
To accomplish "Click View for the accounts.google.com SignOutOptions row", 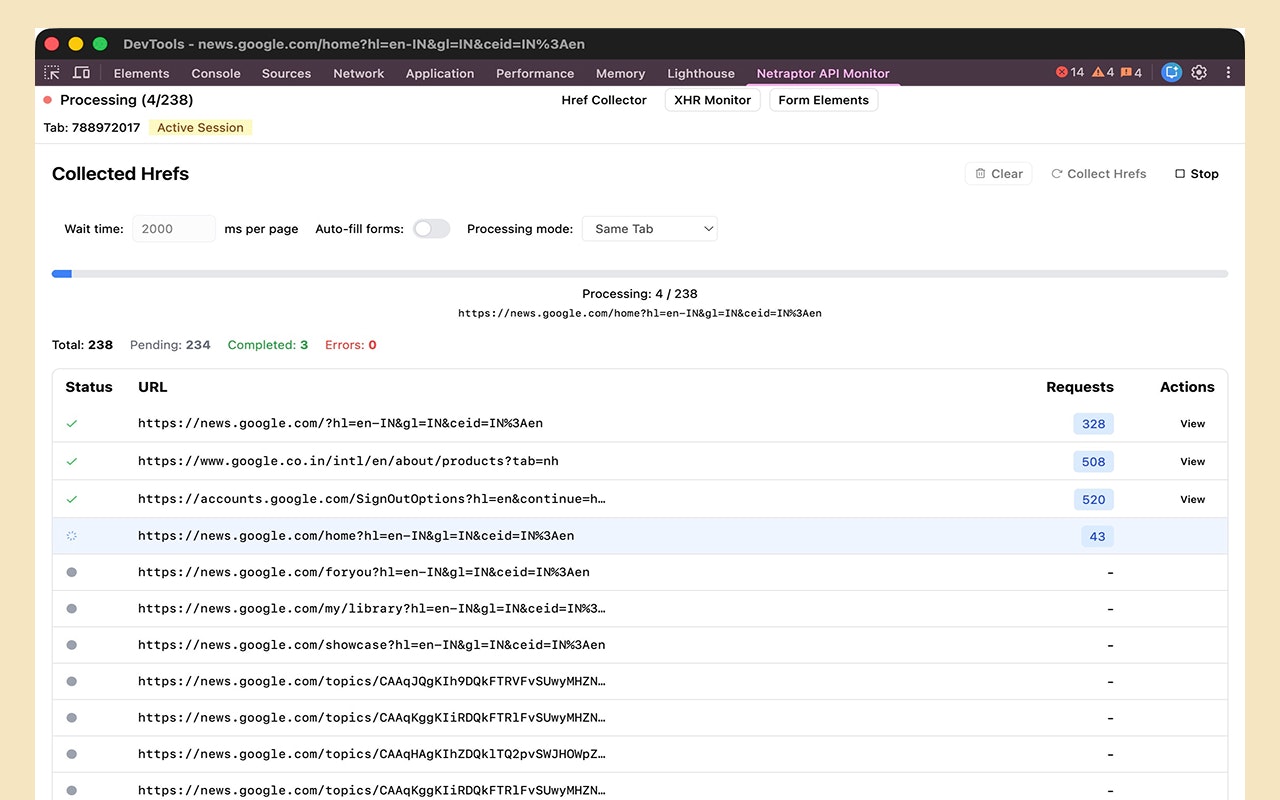I will pos(1192,499).
